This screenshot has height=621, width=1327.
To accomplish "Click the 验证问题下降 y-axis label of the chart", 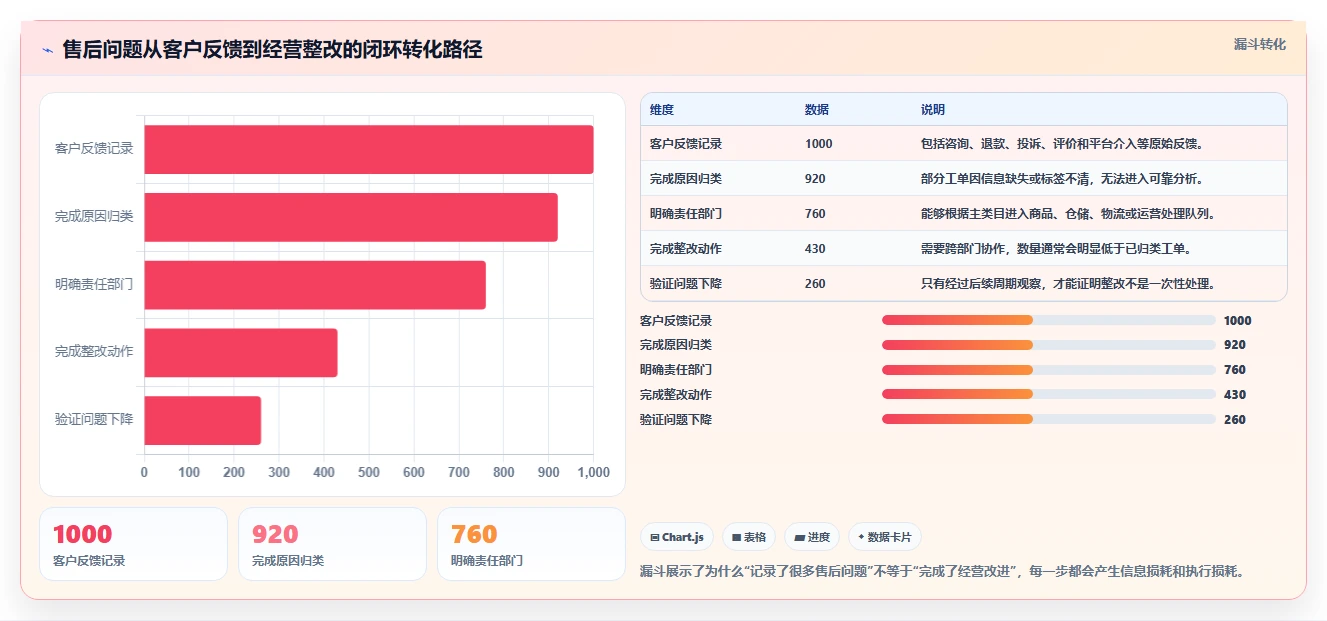I will tap(94, 421).
